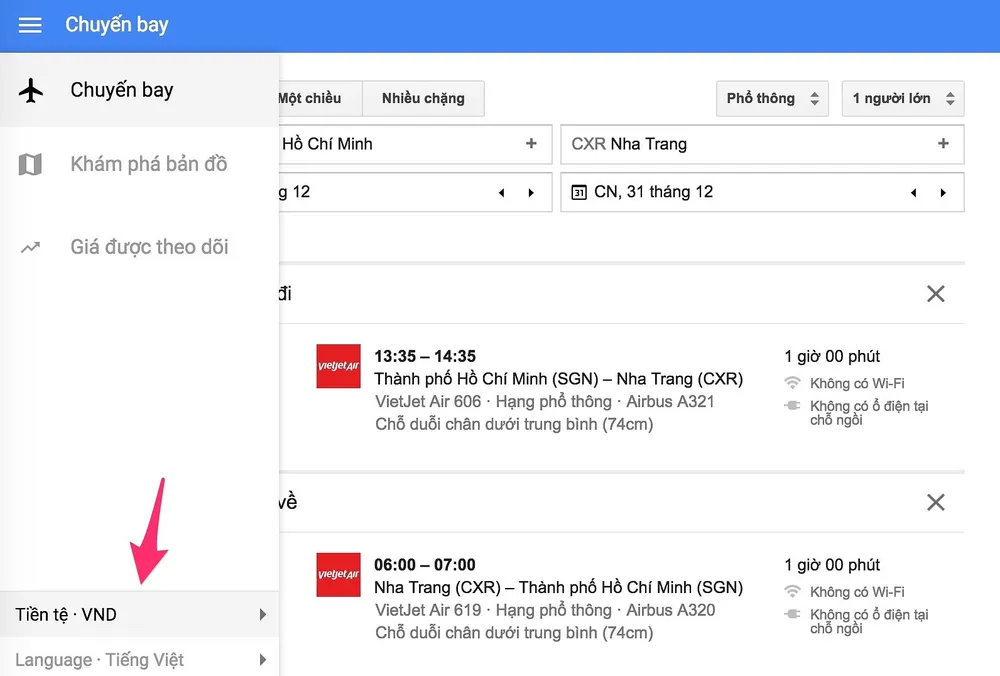Click the VietJet Air logo on 13:35 flight
This screenshot has height=676, width=1000.
point(338,366)
